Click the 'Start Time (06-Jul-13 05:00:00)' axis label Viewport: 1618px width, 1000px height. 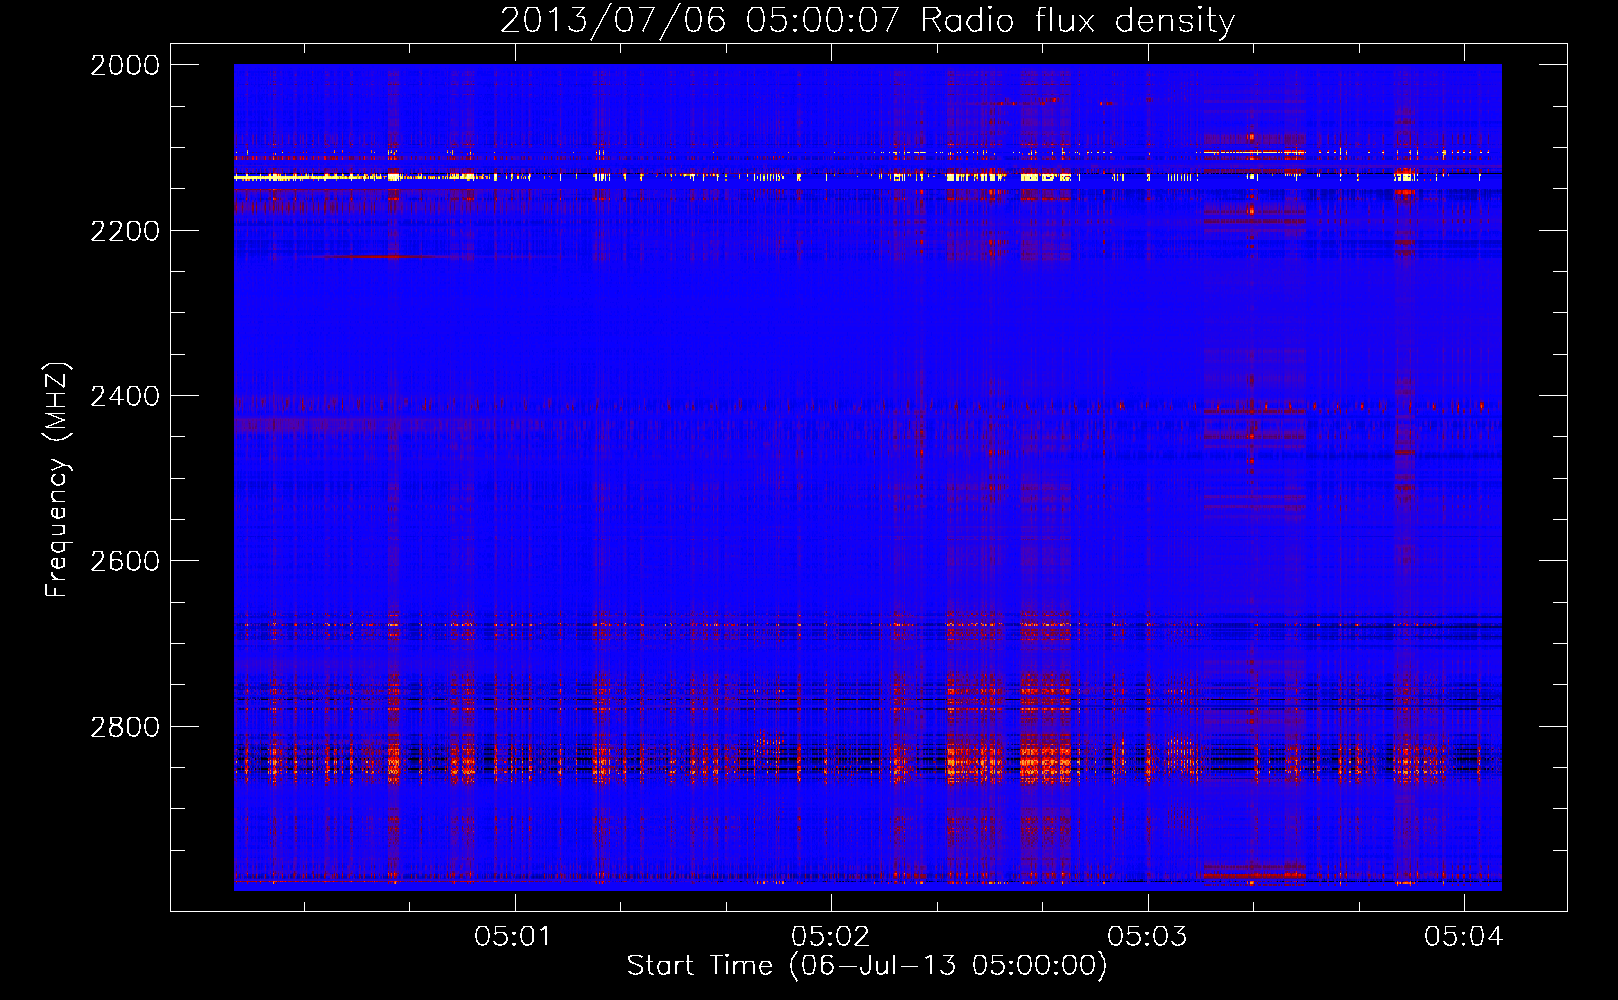(x=867, y=966)
